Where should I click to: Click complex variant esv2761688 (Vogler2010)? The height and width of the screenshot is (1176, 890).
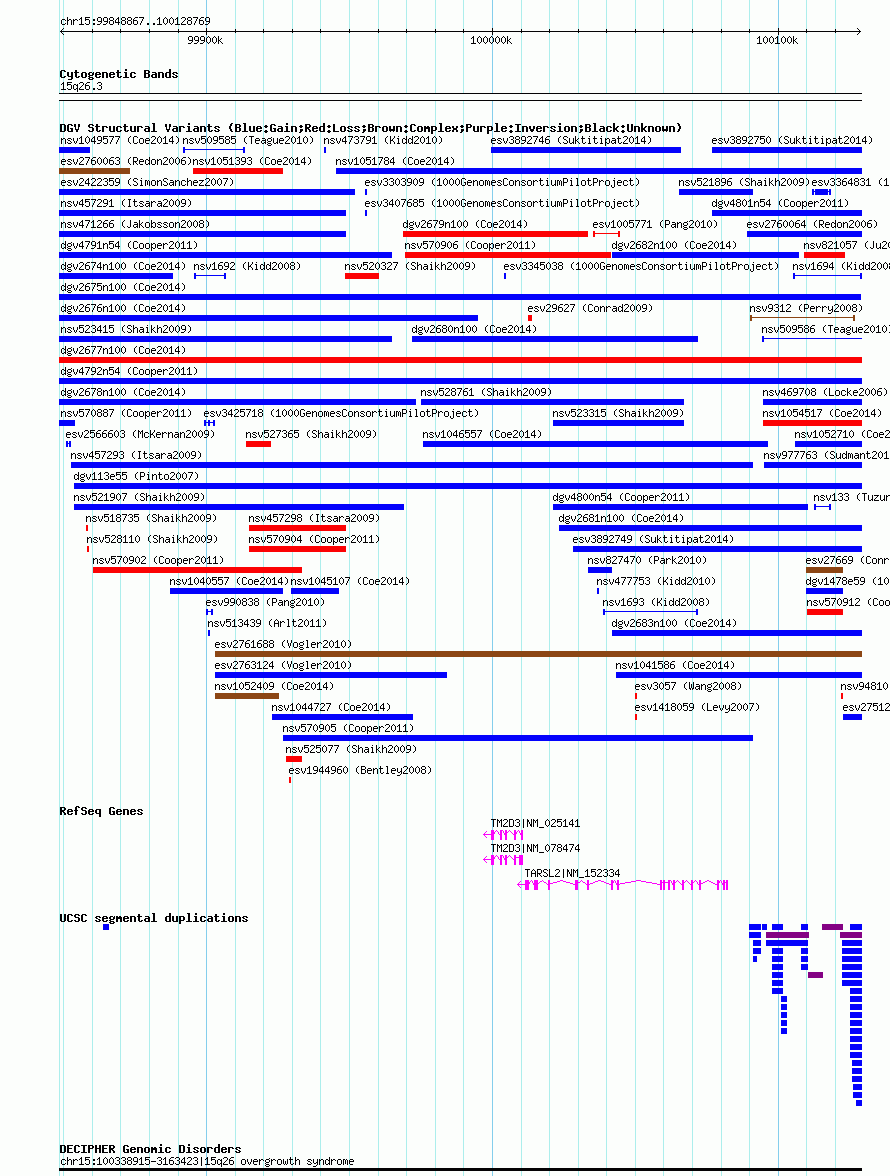click(538, 654)
